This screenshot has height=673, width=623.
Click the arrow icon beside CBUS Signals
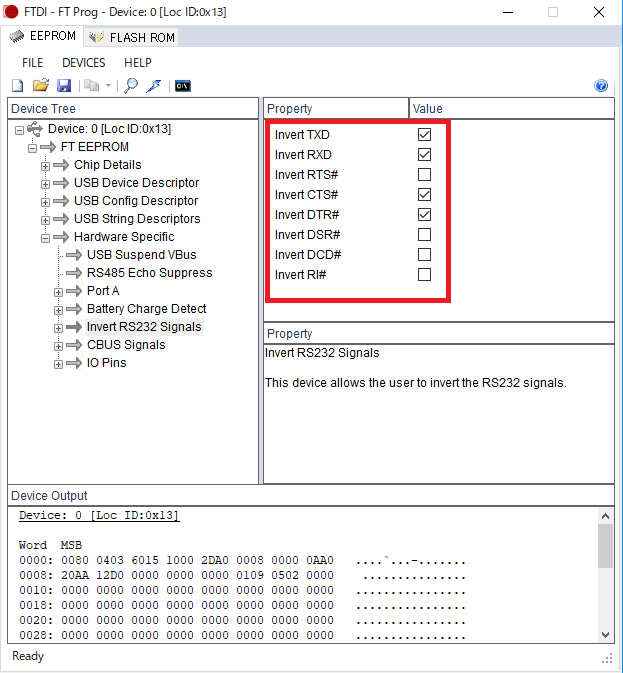74,345
